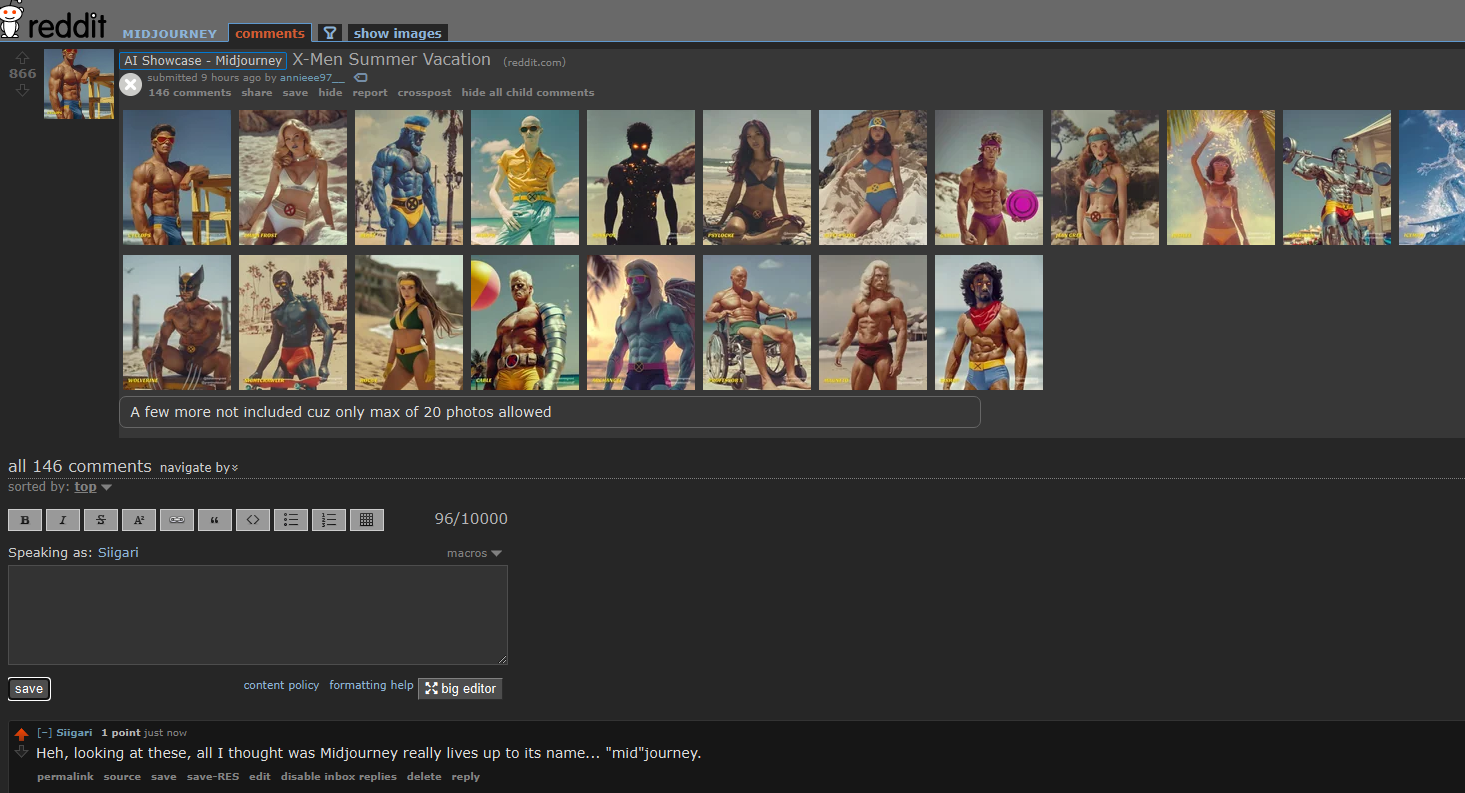Apply bold formatting in comment editor
This screenshot has width=1465, height=793.
pos(25,520)
